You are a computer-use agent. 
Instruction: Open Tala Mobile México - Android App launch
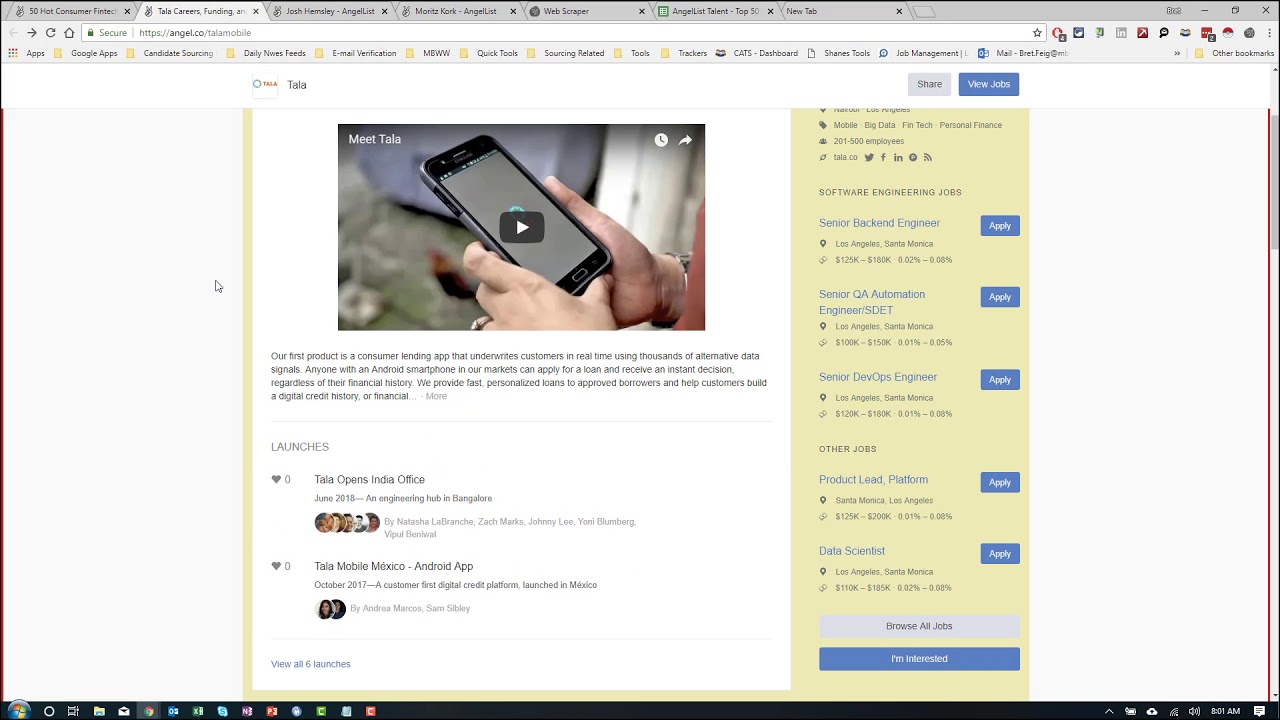pos(393,566)
